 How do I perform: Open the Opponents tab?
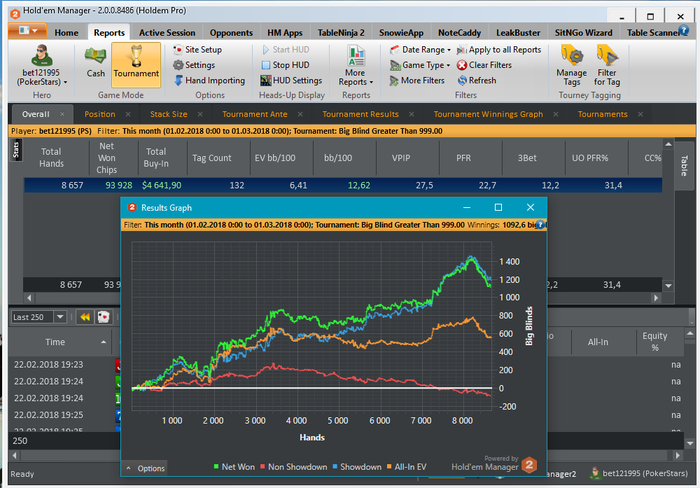click(x=231, y=33)
